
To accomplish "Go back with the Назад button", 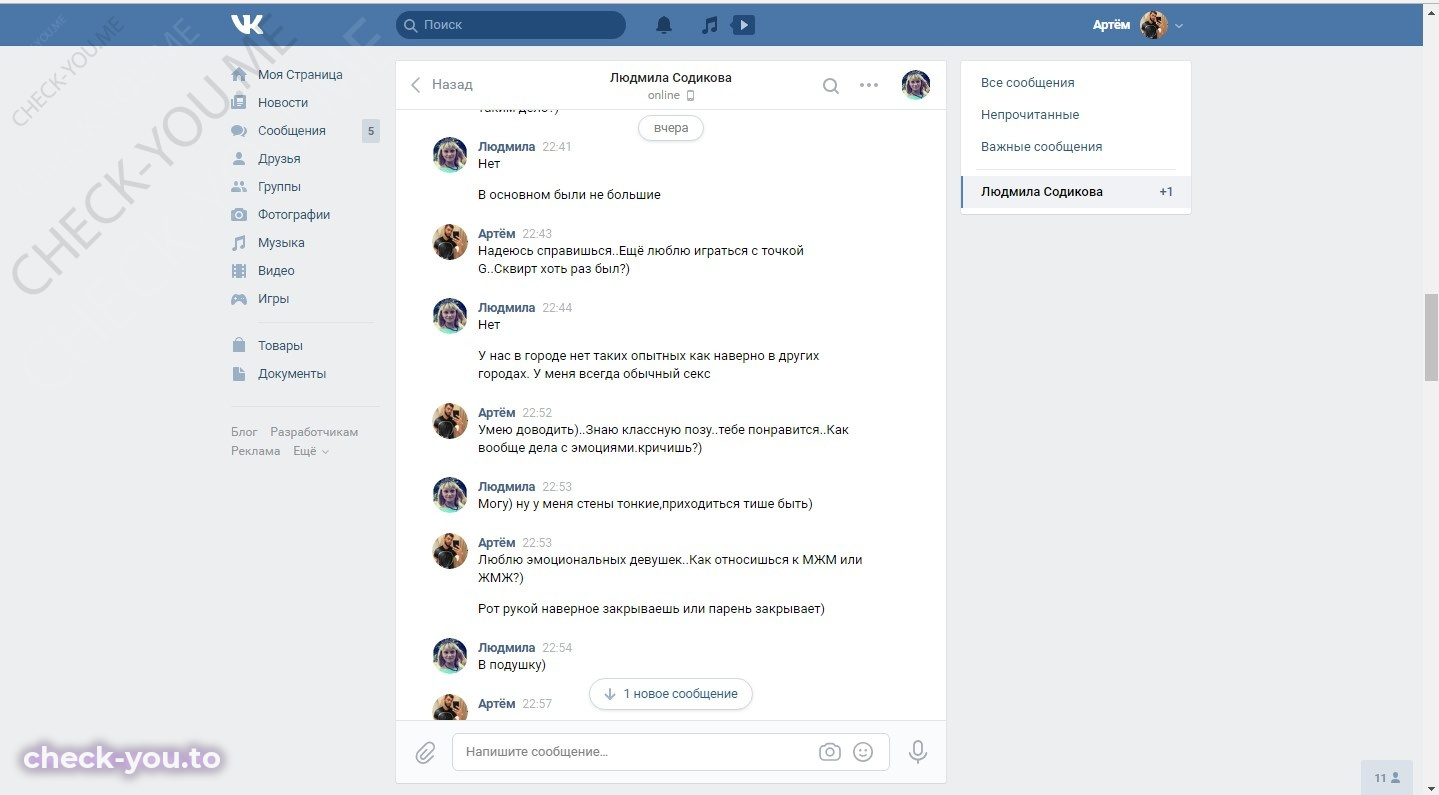I will click(x=441, y=85).
